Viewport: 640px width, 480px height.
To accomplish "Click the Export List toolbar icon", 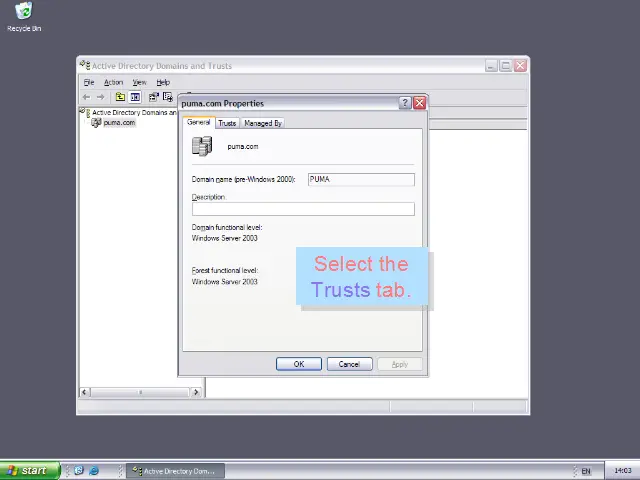I will tap(167, 97).
